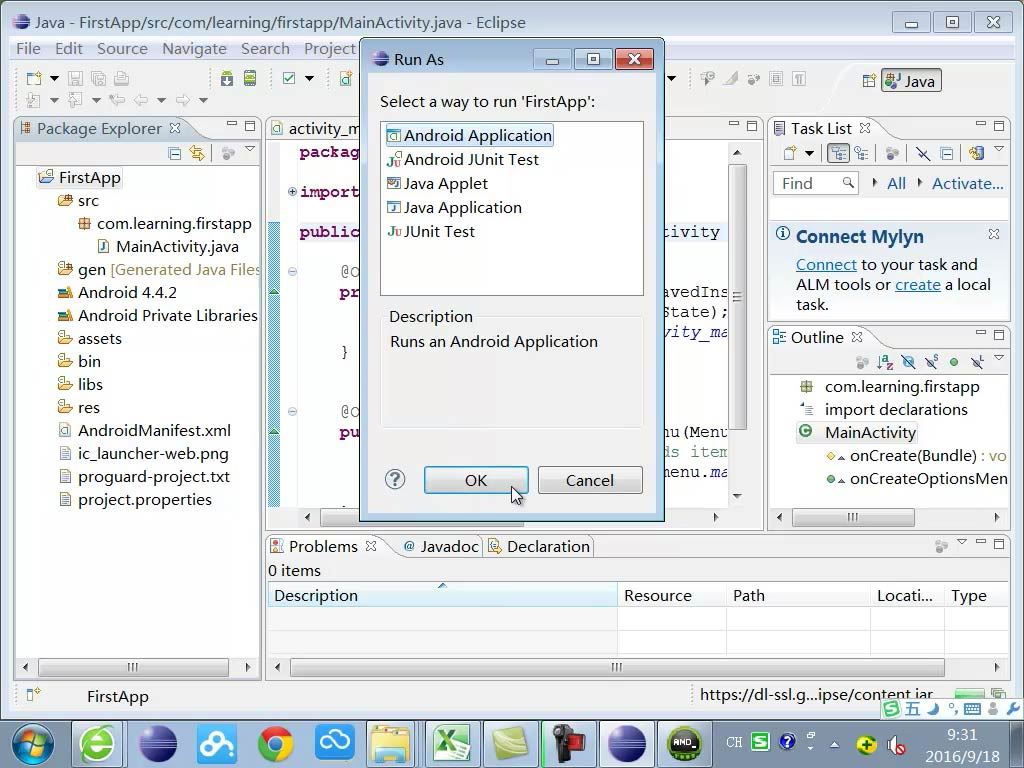
Task: Click the Find field in Task List
Action: 814,184
